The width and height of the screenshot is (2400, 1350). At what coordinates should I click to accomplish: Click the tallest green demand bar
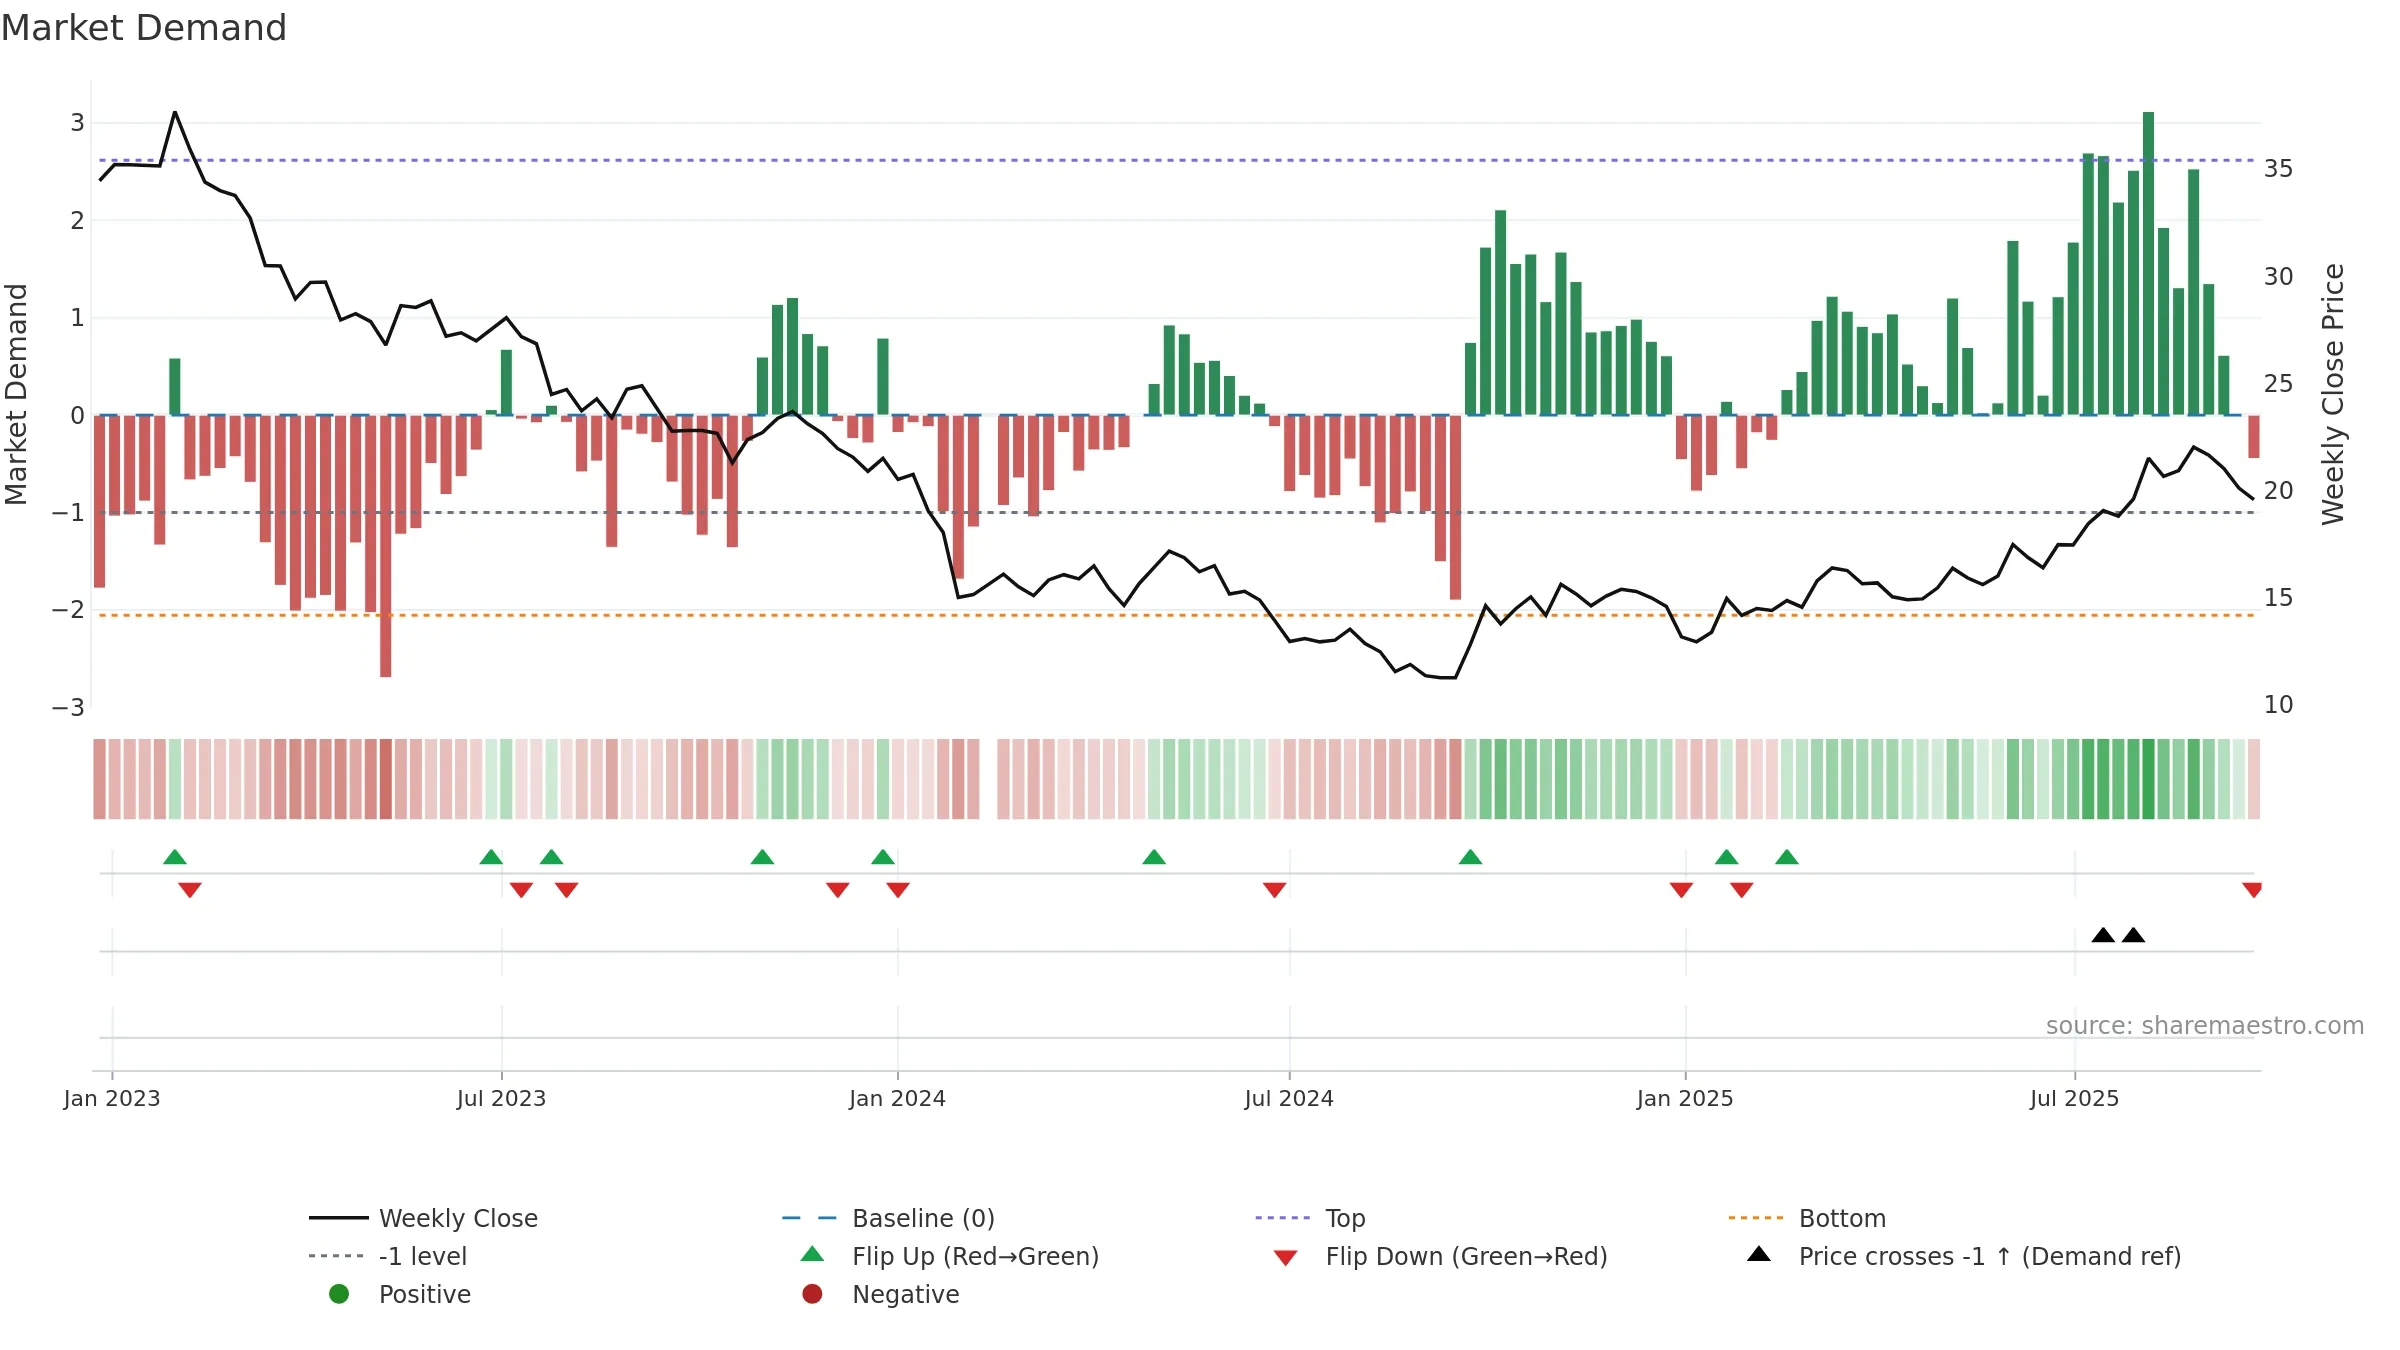[x=2148, y=263]
